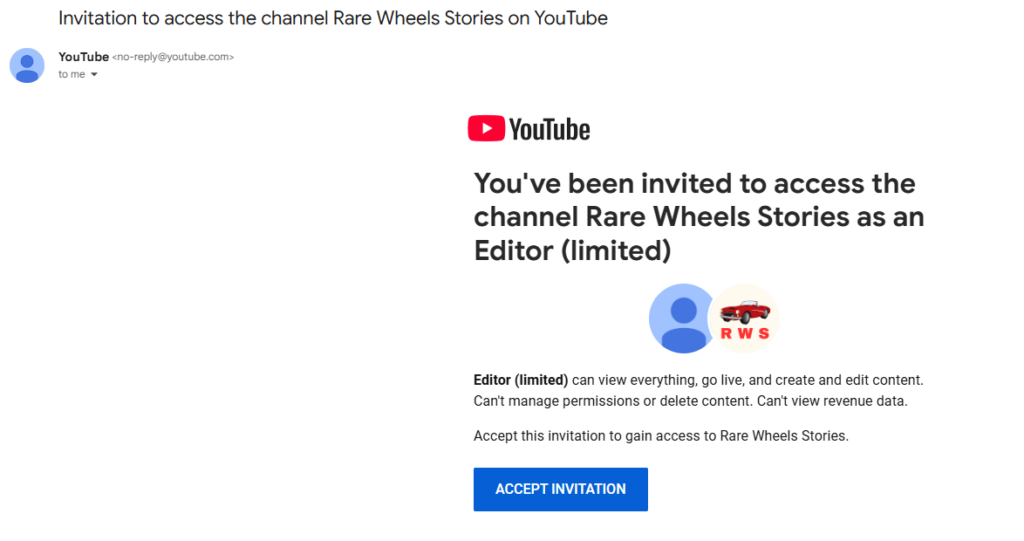Click the heading "You've been invited to access"
The height and width of the screenshot is (541, 1024).
coord(699,217)
